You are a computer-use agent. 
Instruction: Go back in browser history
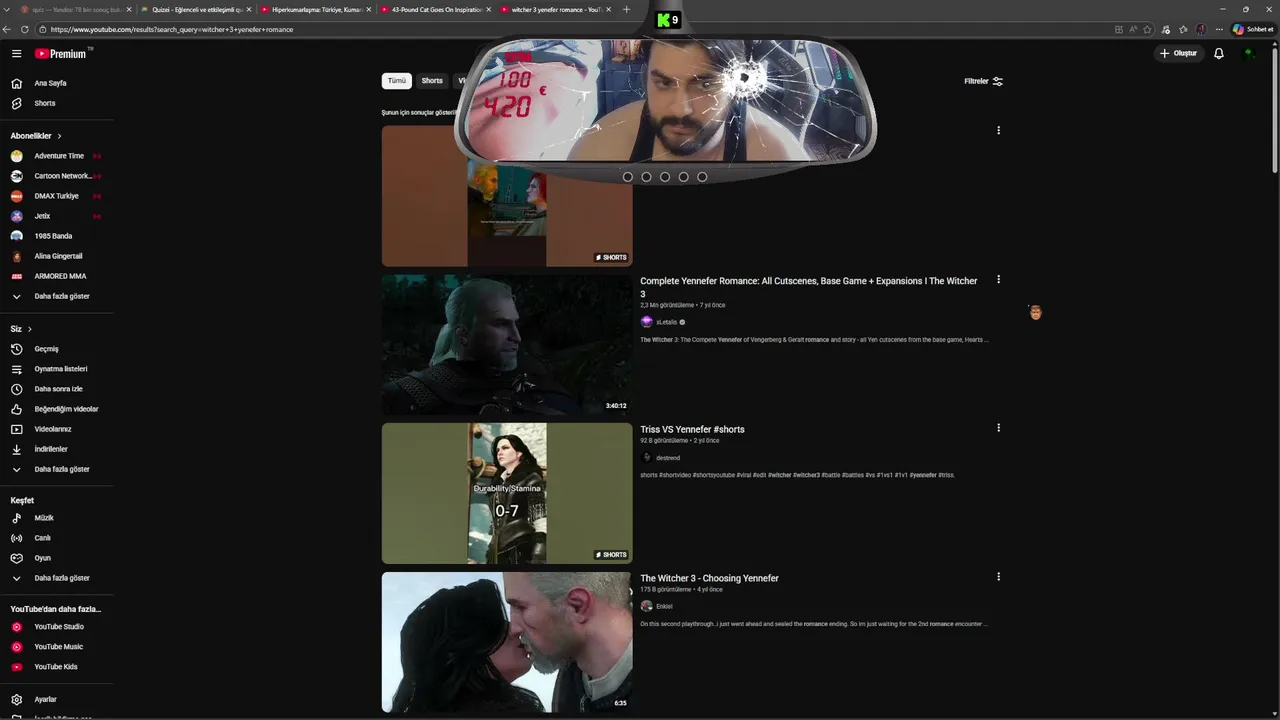click(x=8, y=29)
